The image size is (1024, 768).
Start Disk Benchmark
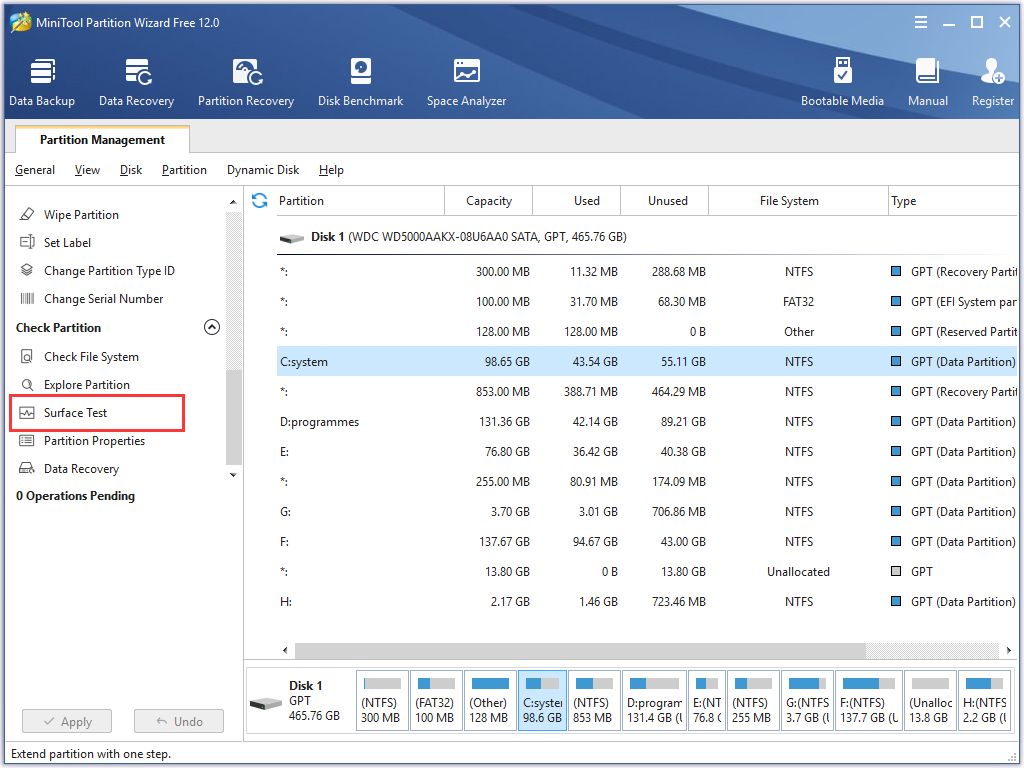coord(360,82)
